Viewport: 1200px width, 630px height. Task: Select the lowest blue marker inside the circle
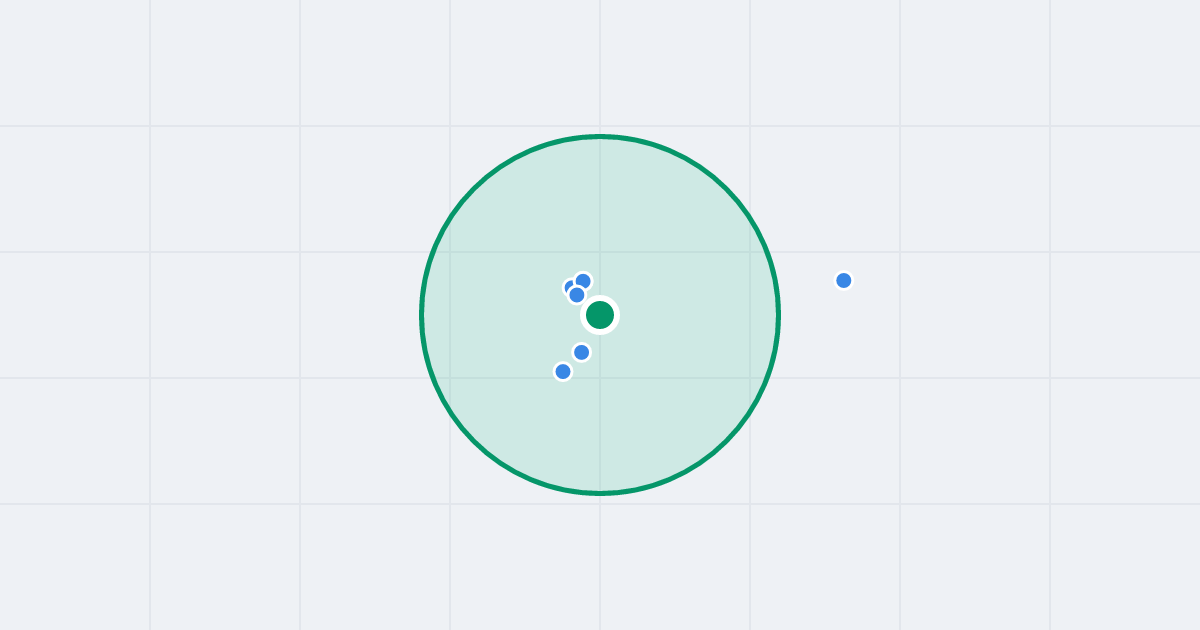click(563, 371)
